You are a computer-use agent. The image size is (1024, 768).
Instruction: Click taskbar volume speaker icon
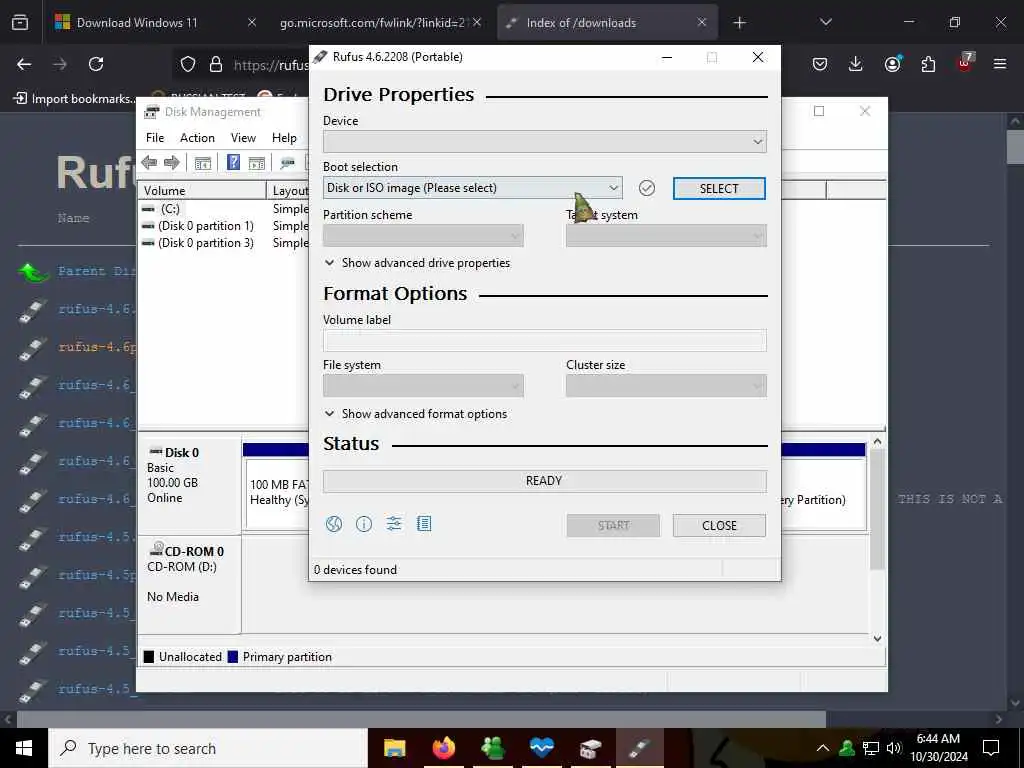click(x=894, y=748)
